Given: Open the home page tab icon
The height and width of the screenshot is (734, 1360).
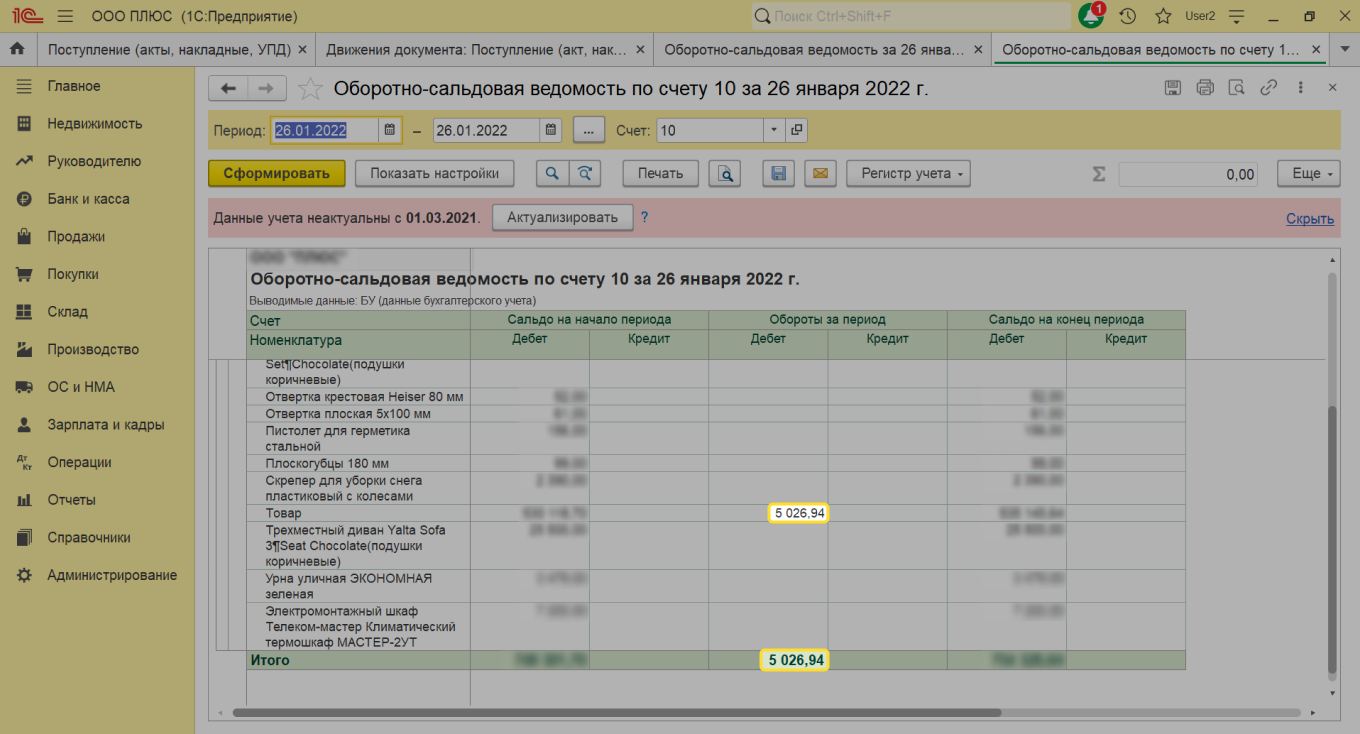Looking at the screenshot, I should [17, 49].
